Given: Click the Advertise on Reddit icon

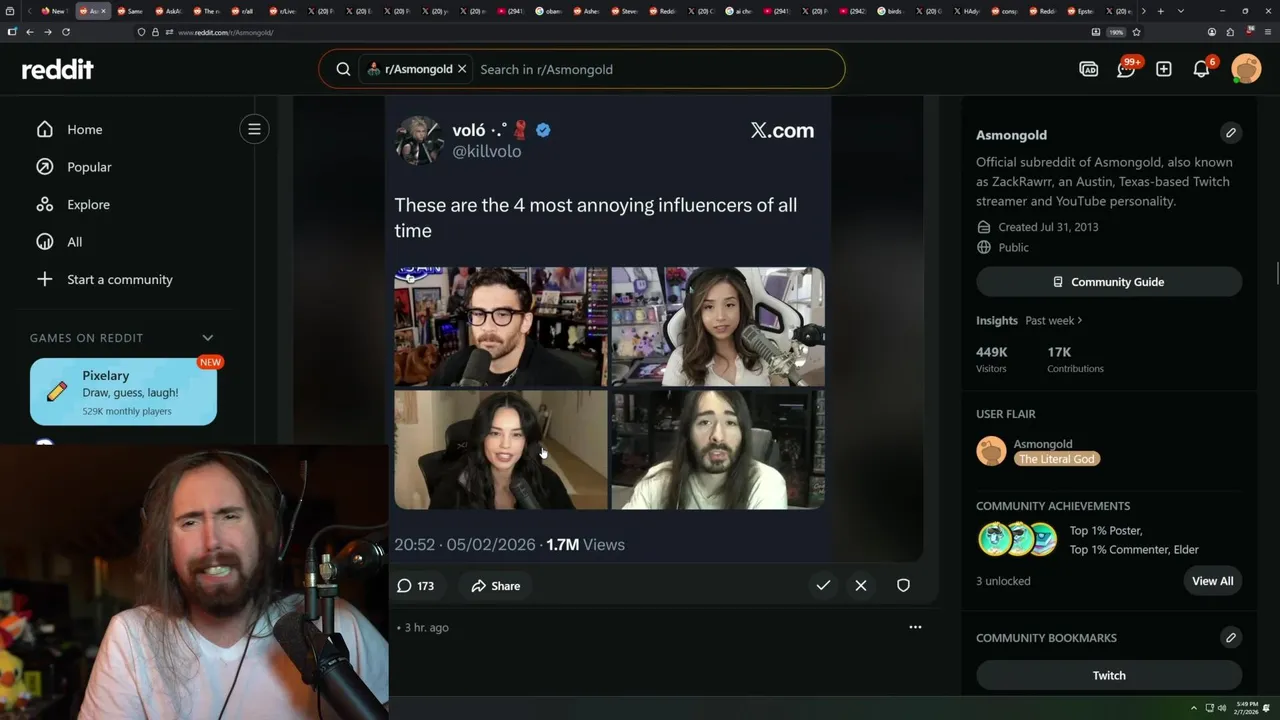Looking at the screenshot, I should pos(1089,69).
